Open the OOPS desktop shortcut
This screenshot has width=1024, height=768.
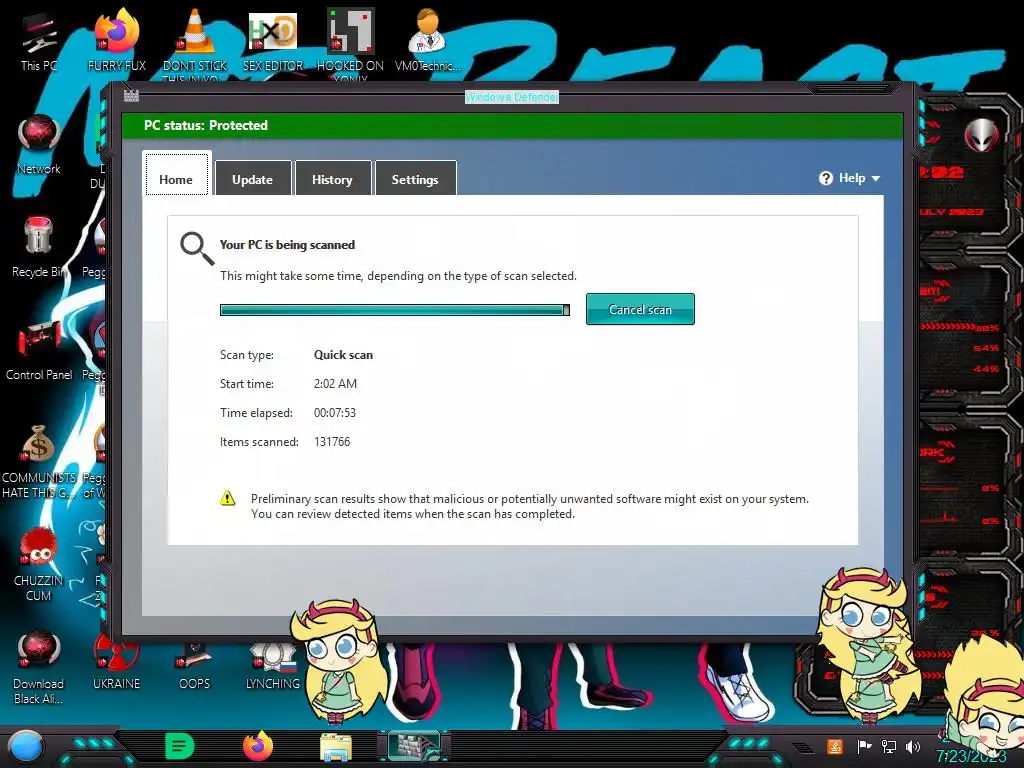click(x=195, y=666)
